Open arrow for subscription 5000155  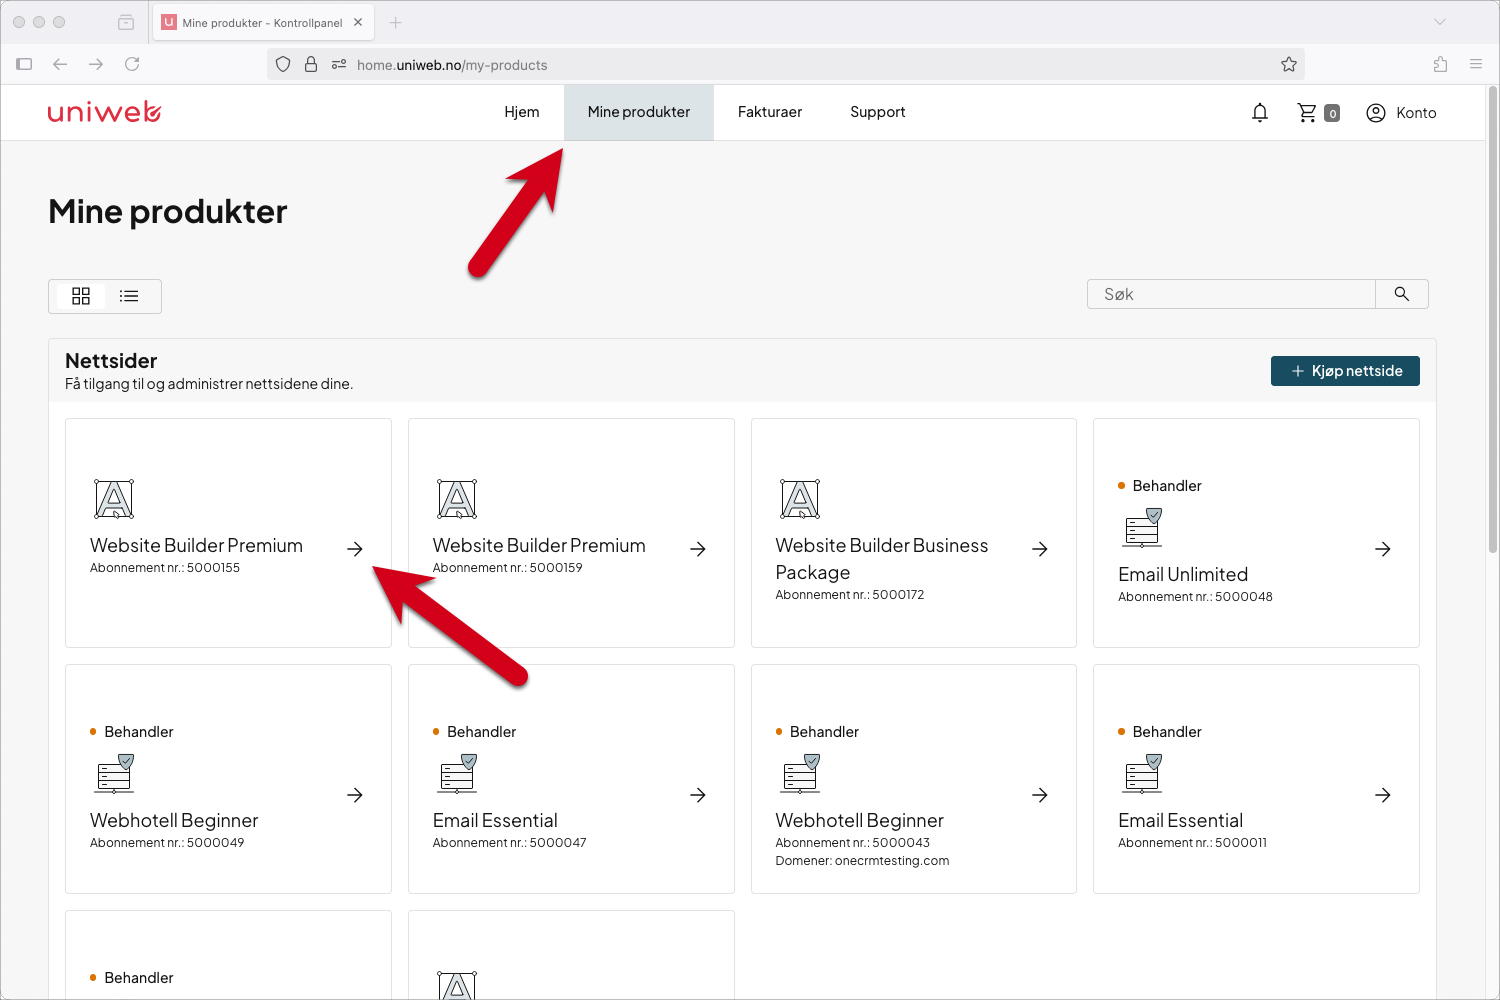(355, 549)
